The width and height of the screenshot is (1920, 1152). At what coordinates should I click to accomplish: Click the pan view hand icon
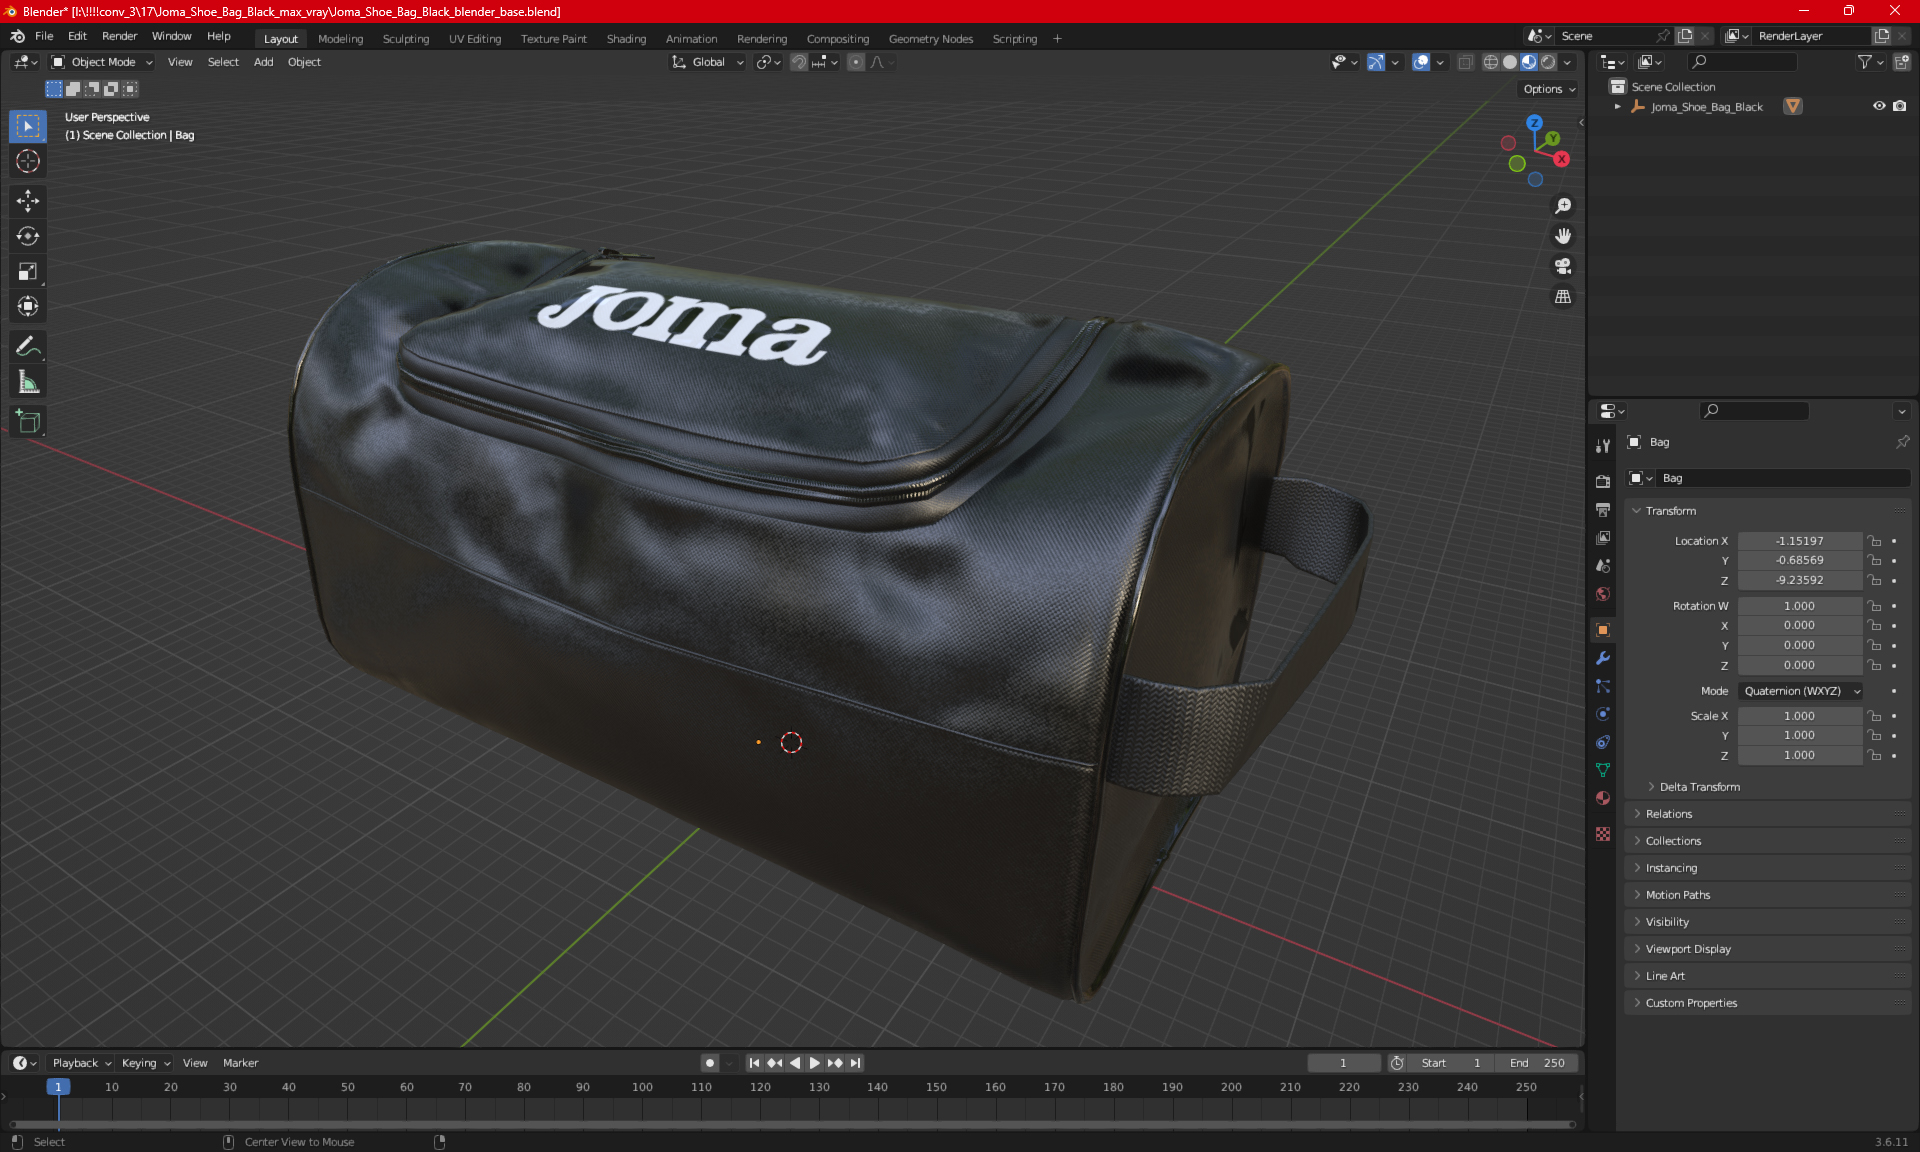point(1563,236)
